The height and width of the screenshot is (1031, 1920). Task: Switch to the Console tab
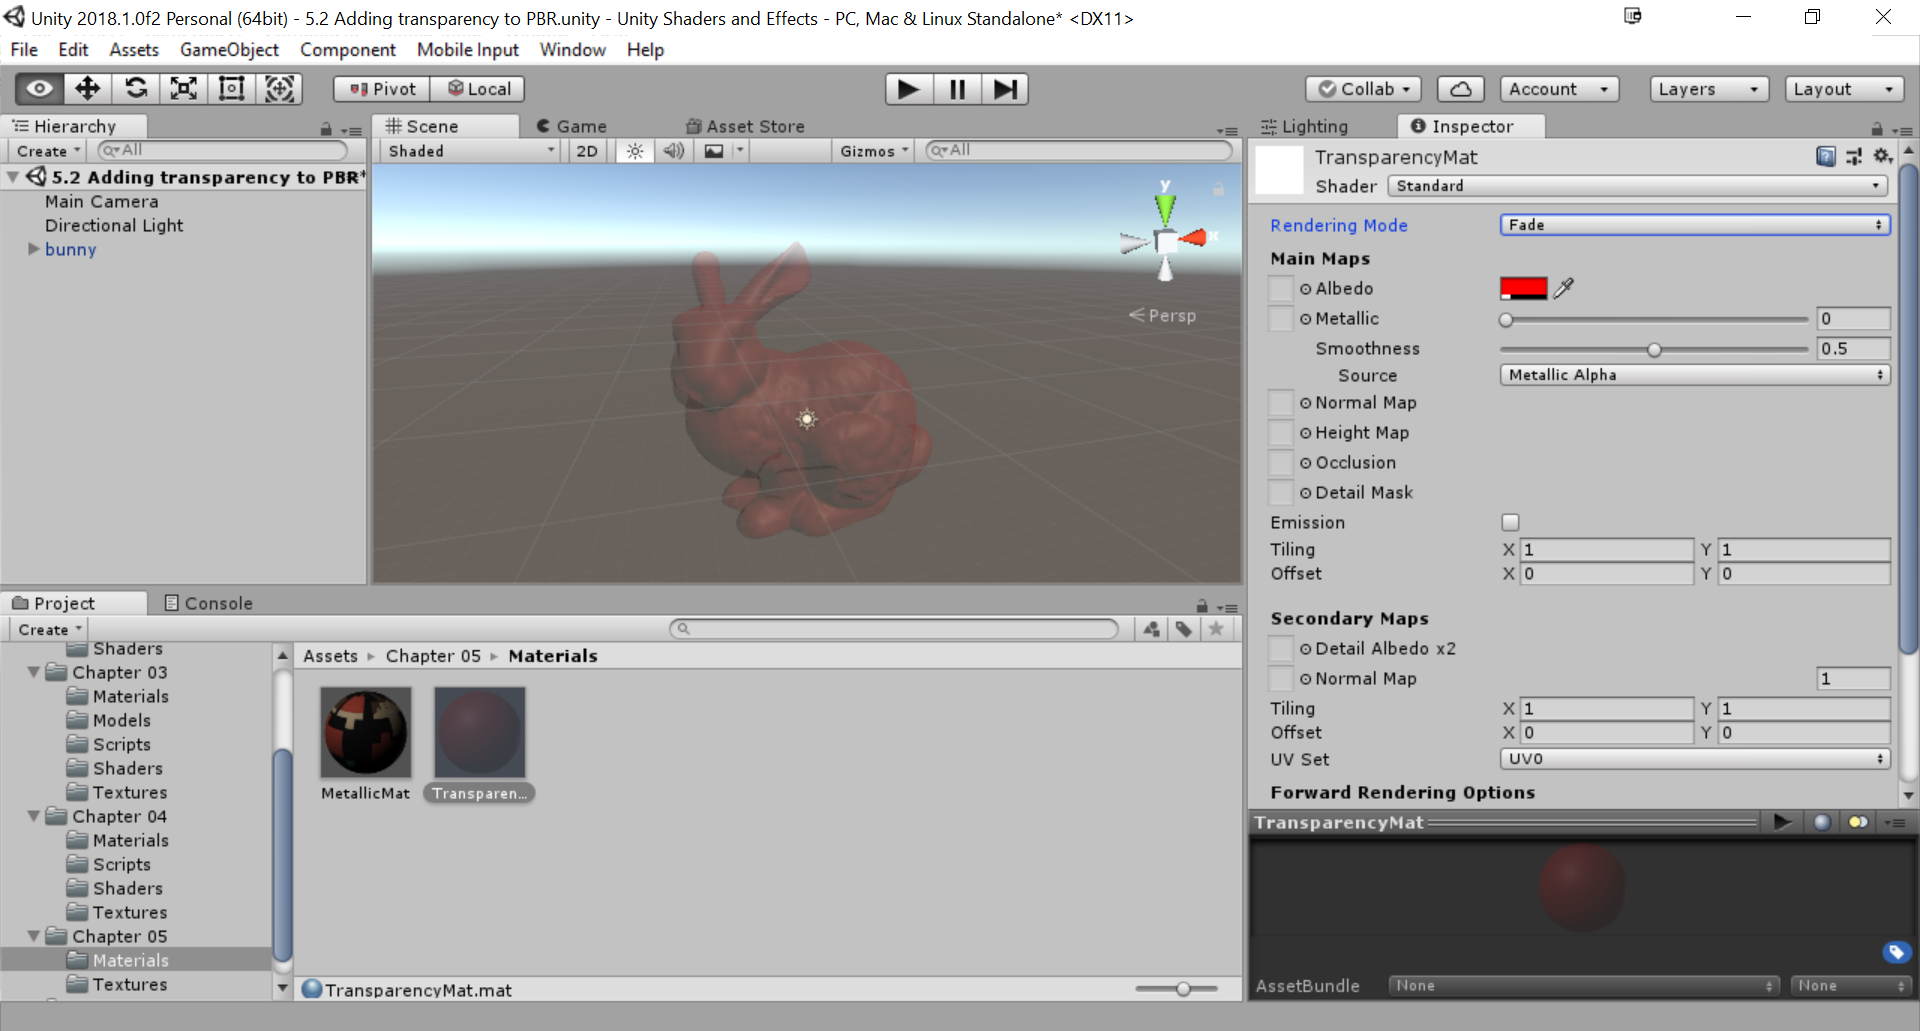pos(208,603)
